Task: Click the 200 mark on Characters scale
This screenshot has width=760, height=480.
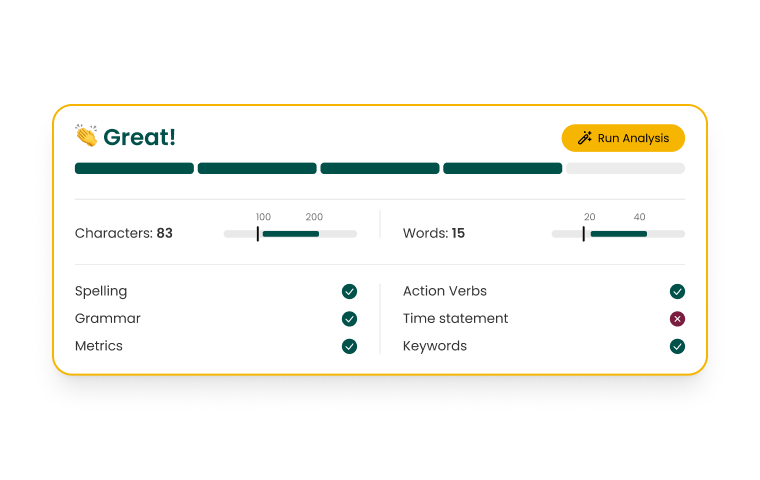Action: [x=314, y=217]
